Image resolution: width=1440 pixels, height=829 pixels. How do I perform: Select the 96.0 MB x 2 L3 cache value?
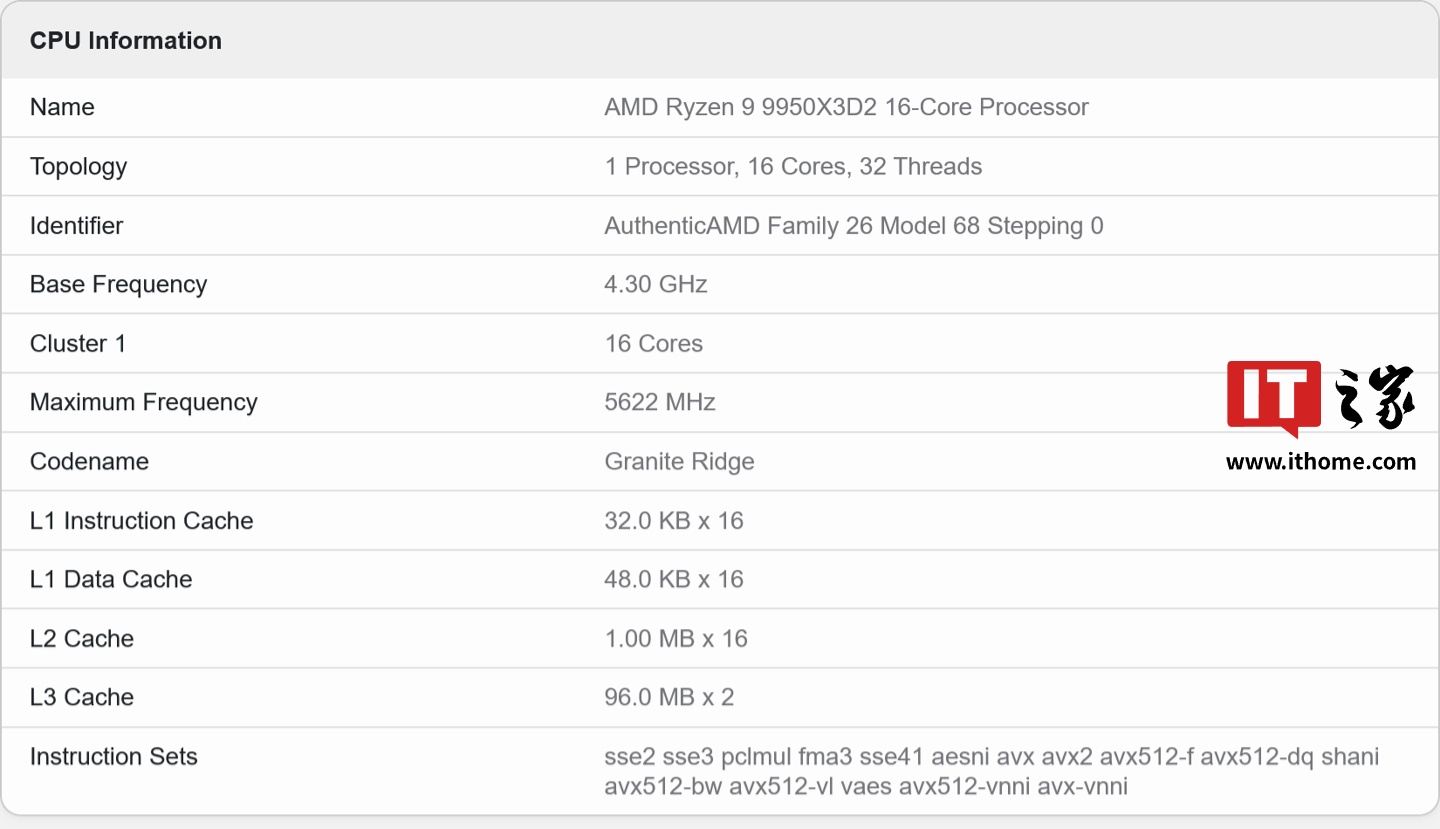pos(669,697)
